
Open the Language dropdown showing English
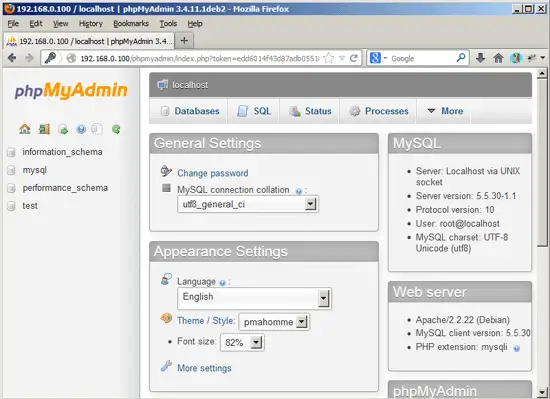[254, 298]
